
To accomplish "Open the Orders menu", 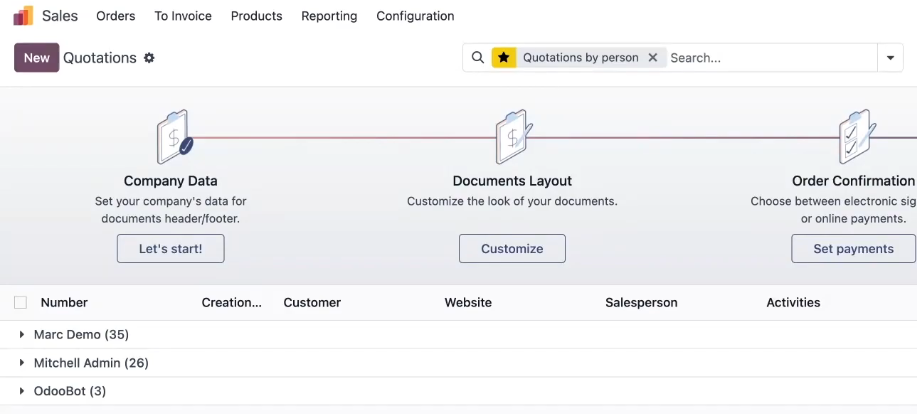I will [x=116, y=16].
